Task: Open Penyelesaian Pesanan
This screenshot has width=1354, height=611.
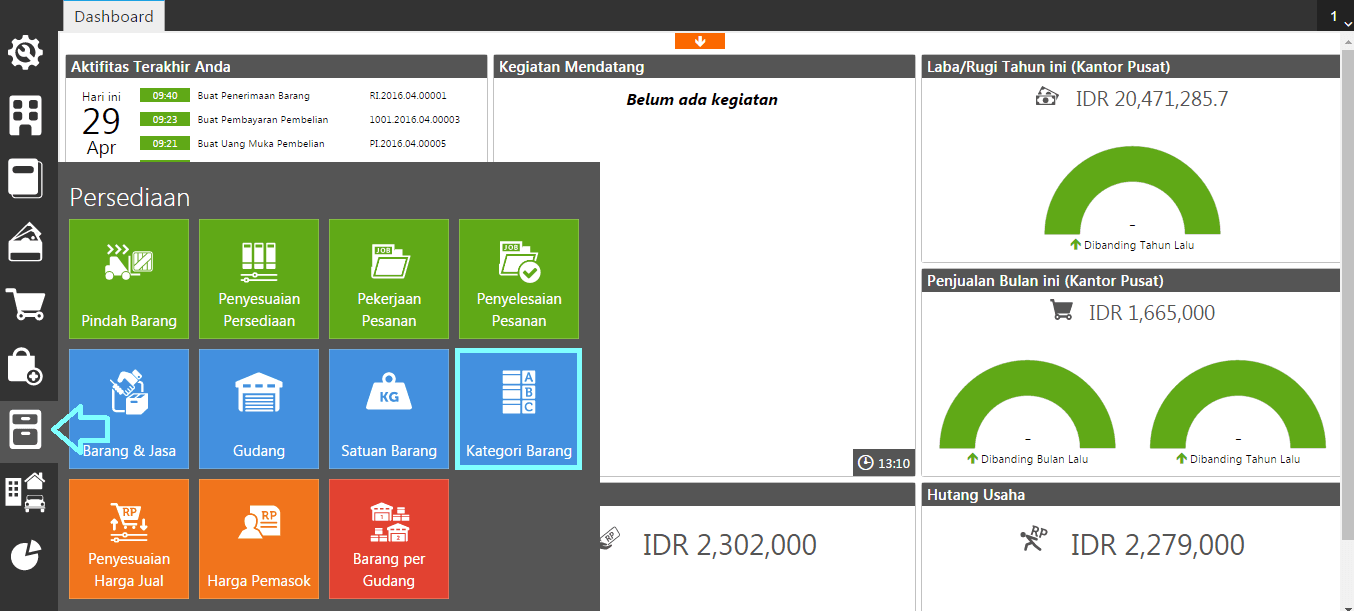Action: 518,279
